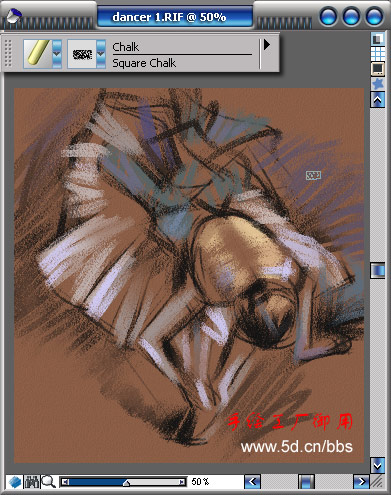Viewport: 391px width, 495px height.
Task: Click the Square Chalk variant thumbnail
Action: (82, 54)
